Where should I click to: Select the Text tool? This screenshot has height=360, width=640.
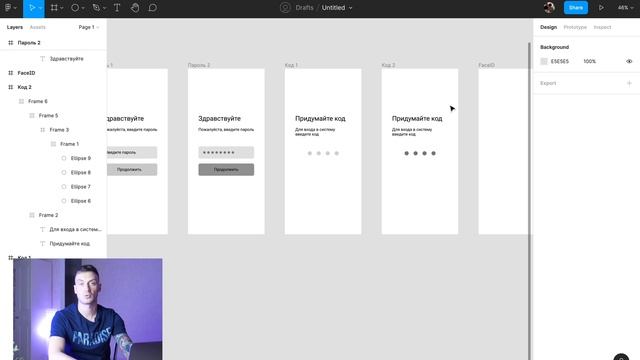pyautogui.click(x=117, y=8)
